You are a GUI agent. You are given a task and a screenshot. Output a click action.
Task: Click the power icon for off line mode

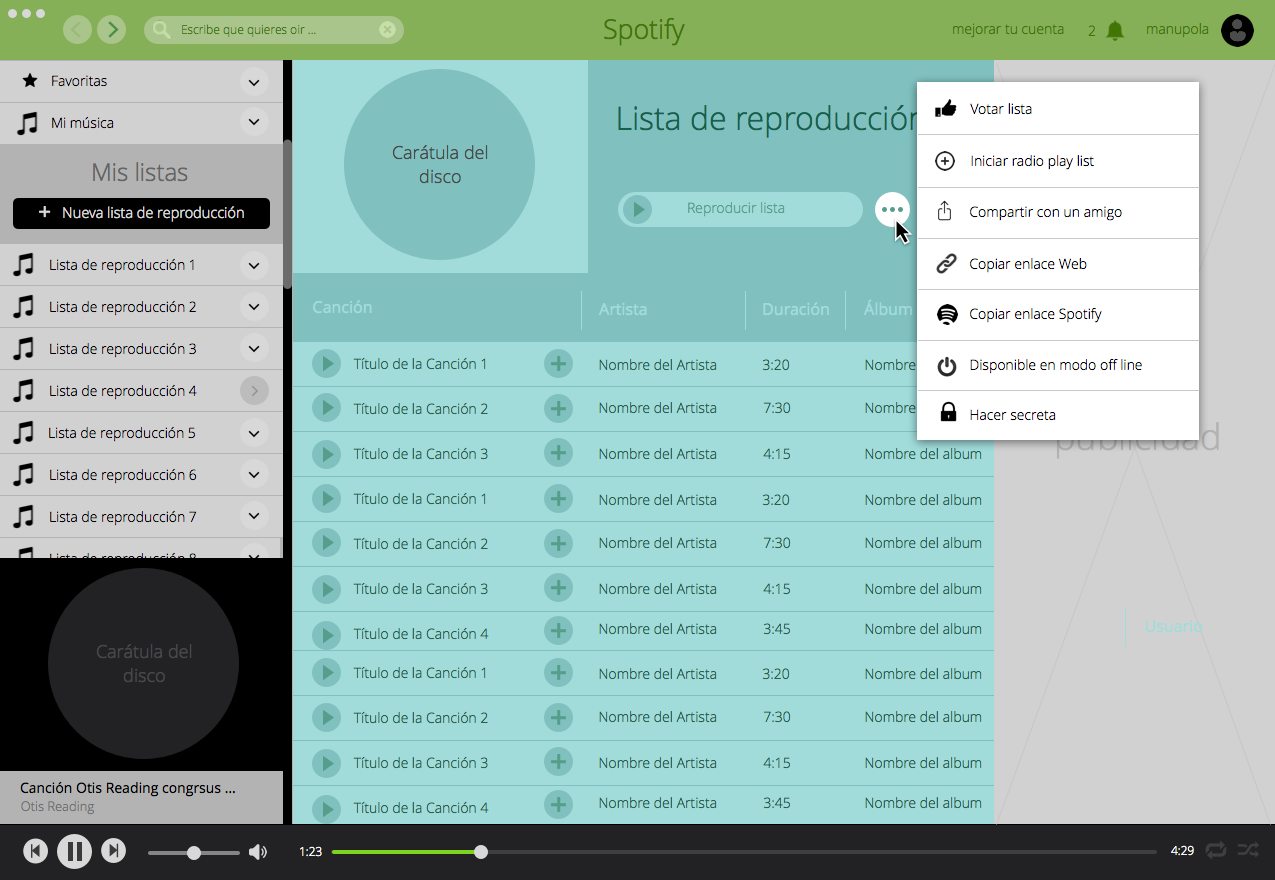click(x=946, y=366)
